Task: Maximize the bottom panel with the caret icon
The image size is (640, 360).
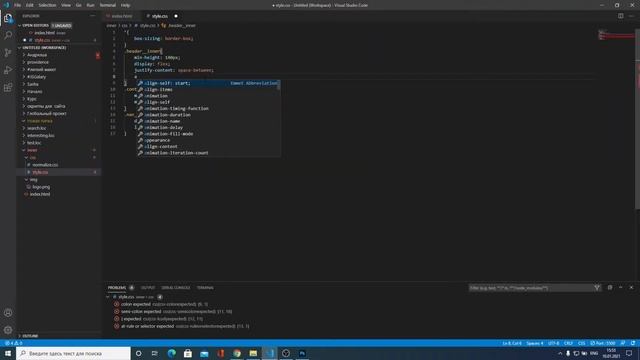Action: click(620, 288)
